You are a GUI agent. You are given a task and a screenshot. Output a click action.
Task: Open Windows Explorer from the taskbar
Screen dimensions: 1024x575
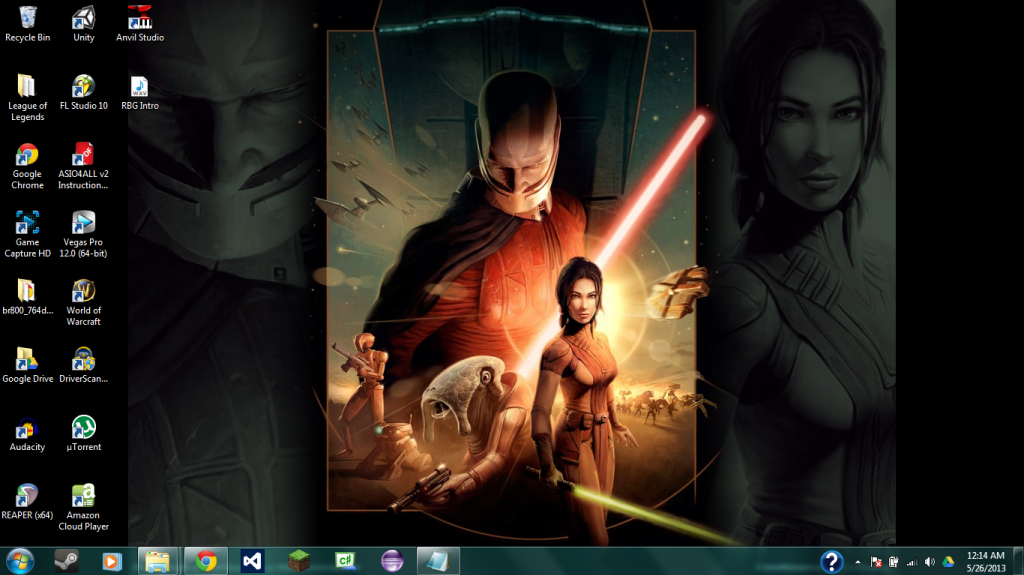coord(157,561)
